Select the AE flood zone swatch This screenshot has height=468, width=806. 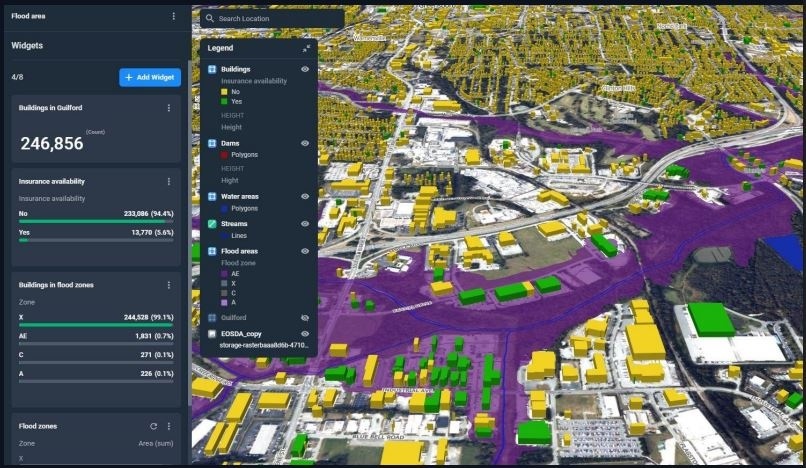[224, 274]
